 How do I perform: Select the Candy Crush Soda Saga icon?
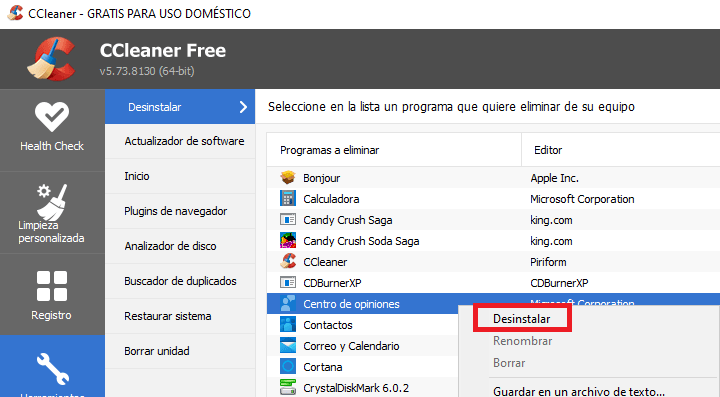click(x=288, y=240)
